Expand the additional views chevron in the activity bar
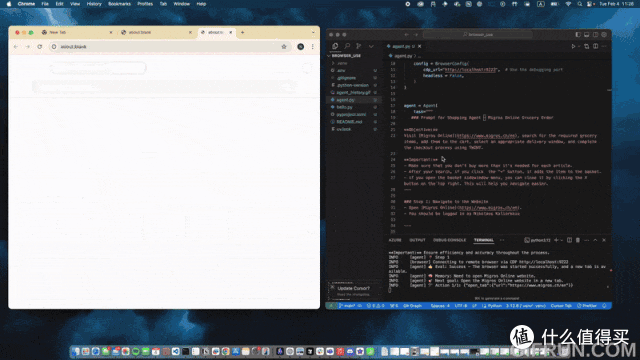Viewport: 640px width, 360px height. pyautogui.click(x=371, y=46)
